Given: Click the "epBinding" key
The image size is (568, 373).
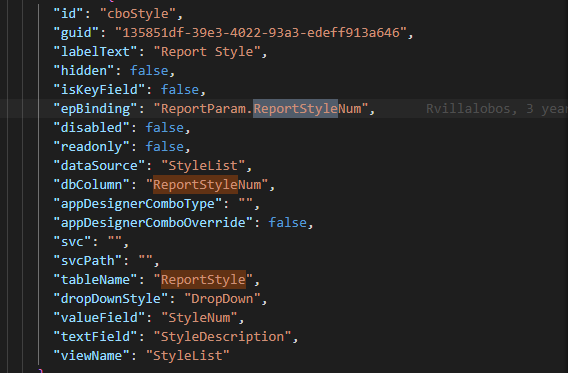Looking at the screenshot, I should pos(95,109).
